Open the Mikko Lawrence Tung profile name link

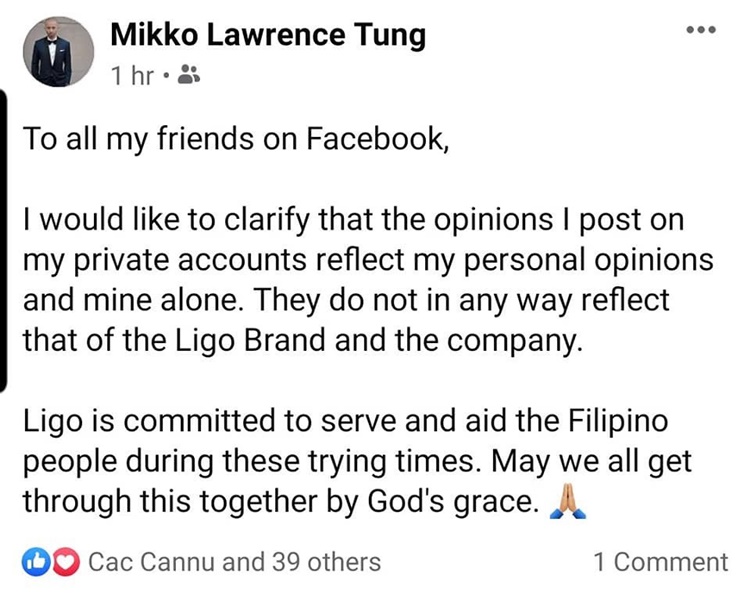pos(267,36)
